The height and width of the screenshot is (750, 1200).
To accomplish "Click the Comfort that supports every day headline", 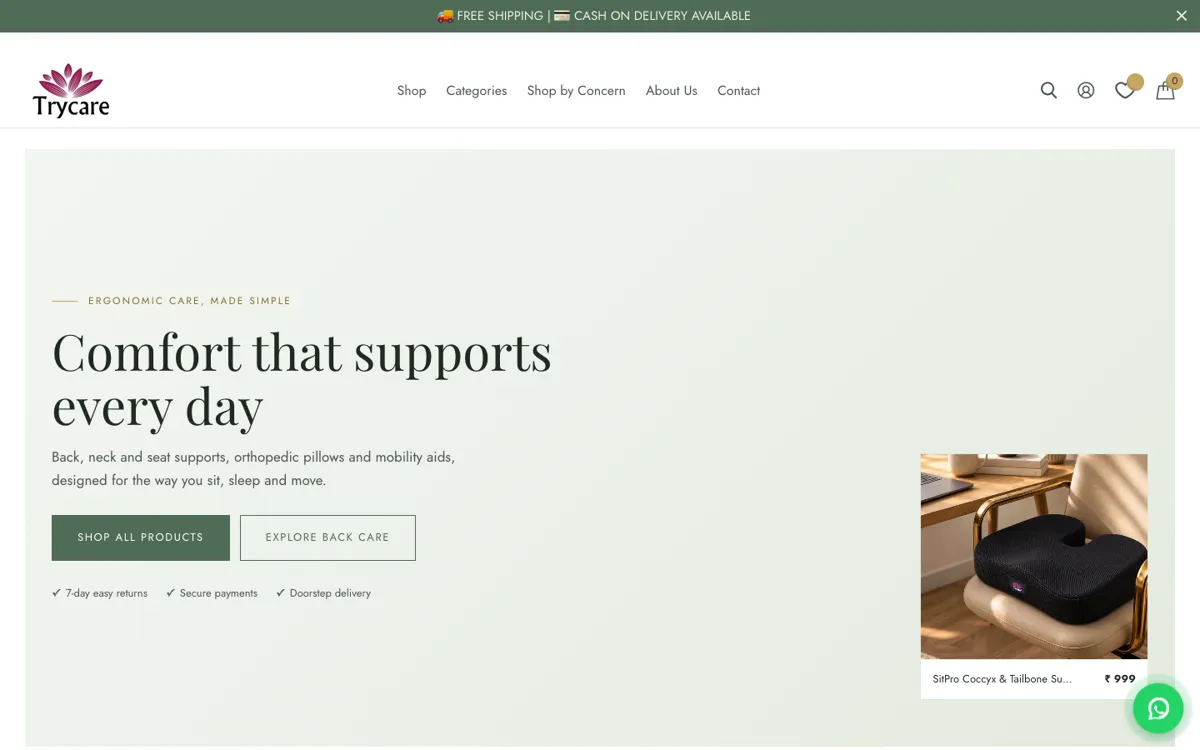I will coord(302,379).
